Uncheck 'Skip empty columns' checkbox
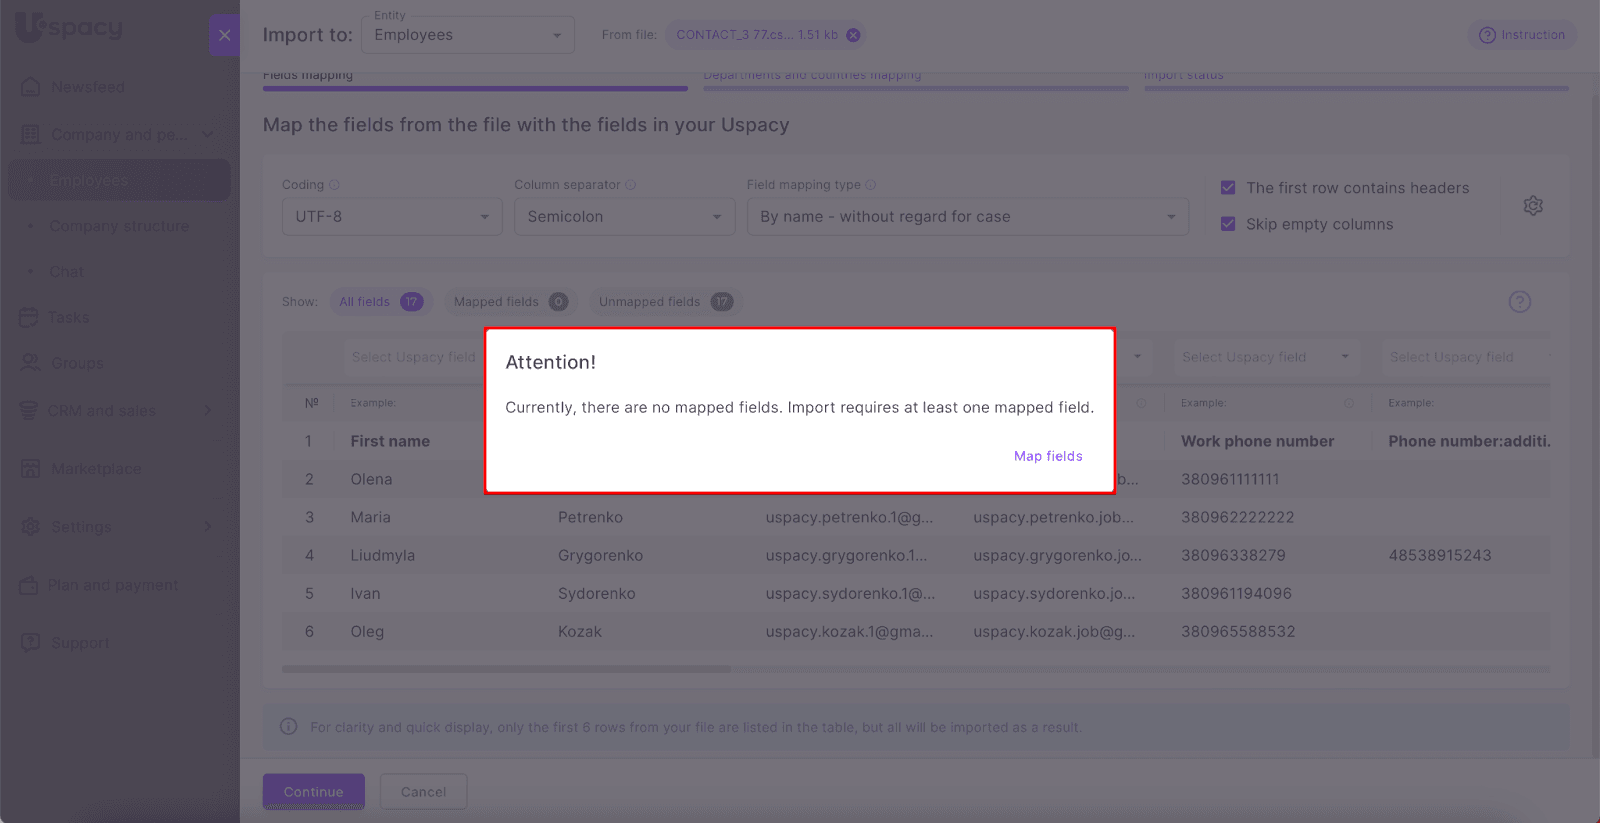Viewport: 1600px width, 823px height. 1228,224
